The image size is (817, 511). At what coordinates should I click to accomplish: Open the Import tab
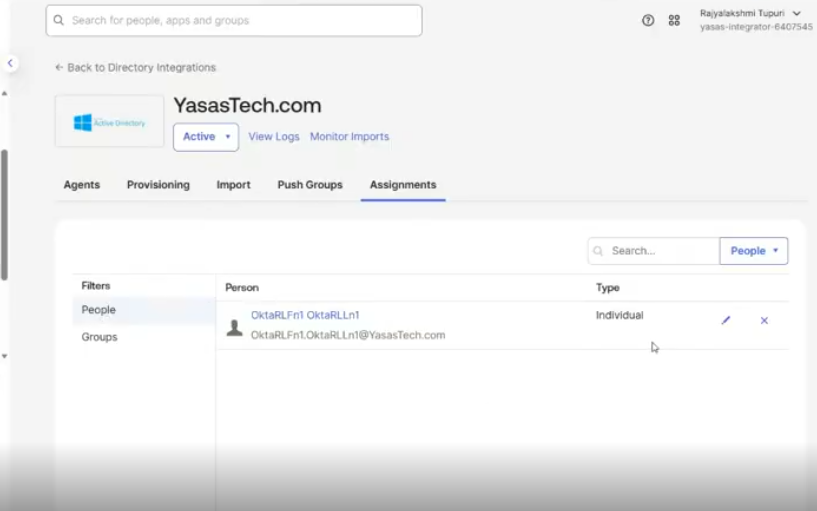pyautogui.click(x=233, y=185)
